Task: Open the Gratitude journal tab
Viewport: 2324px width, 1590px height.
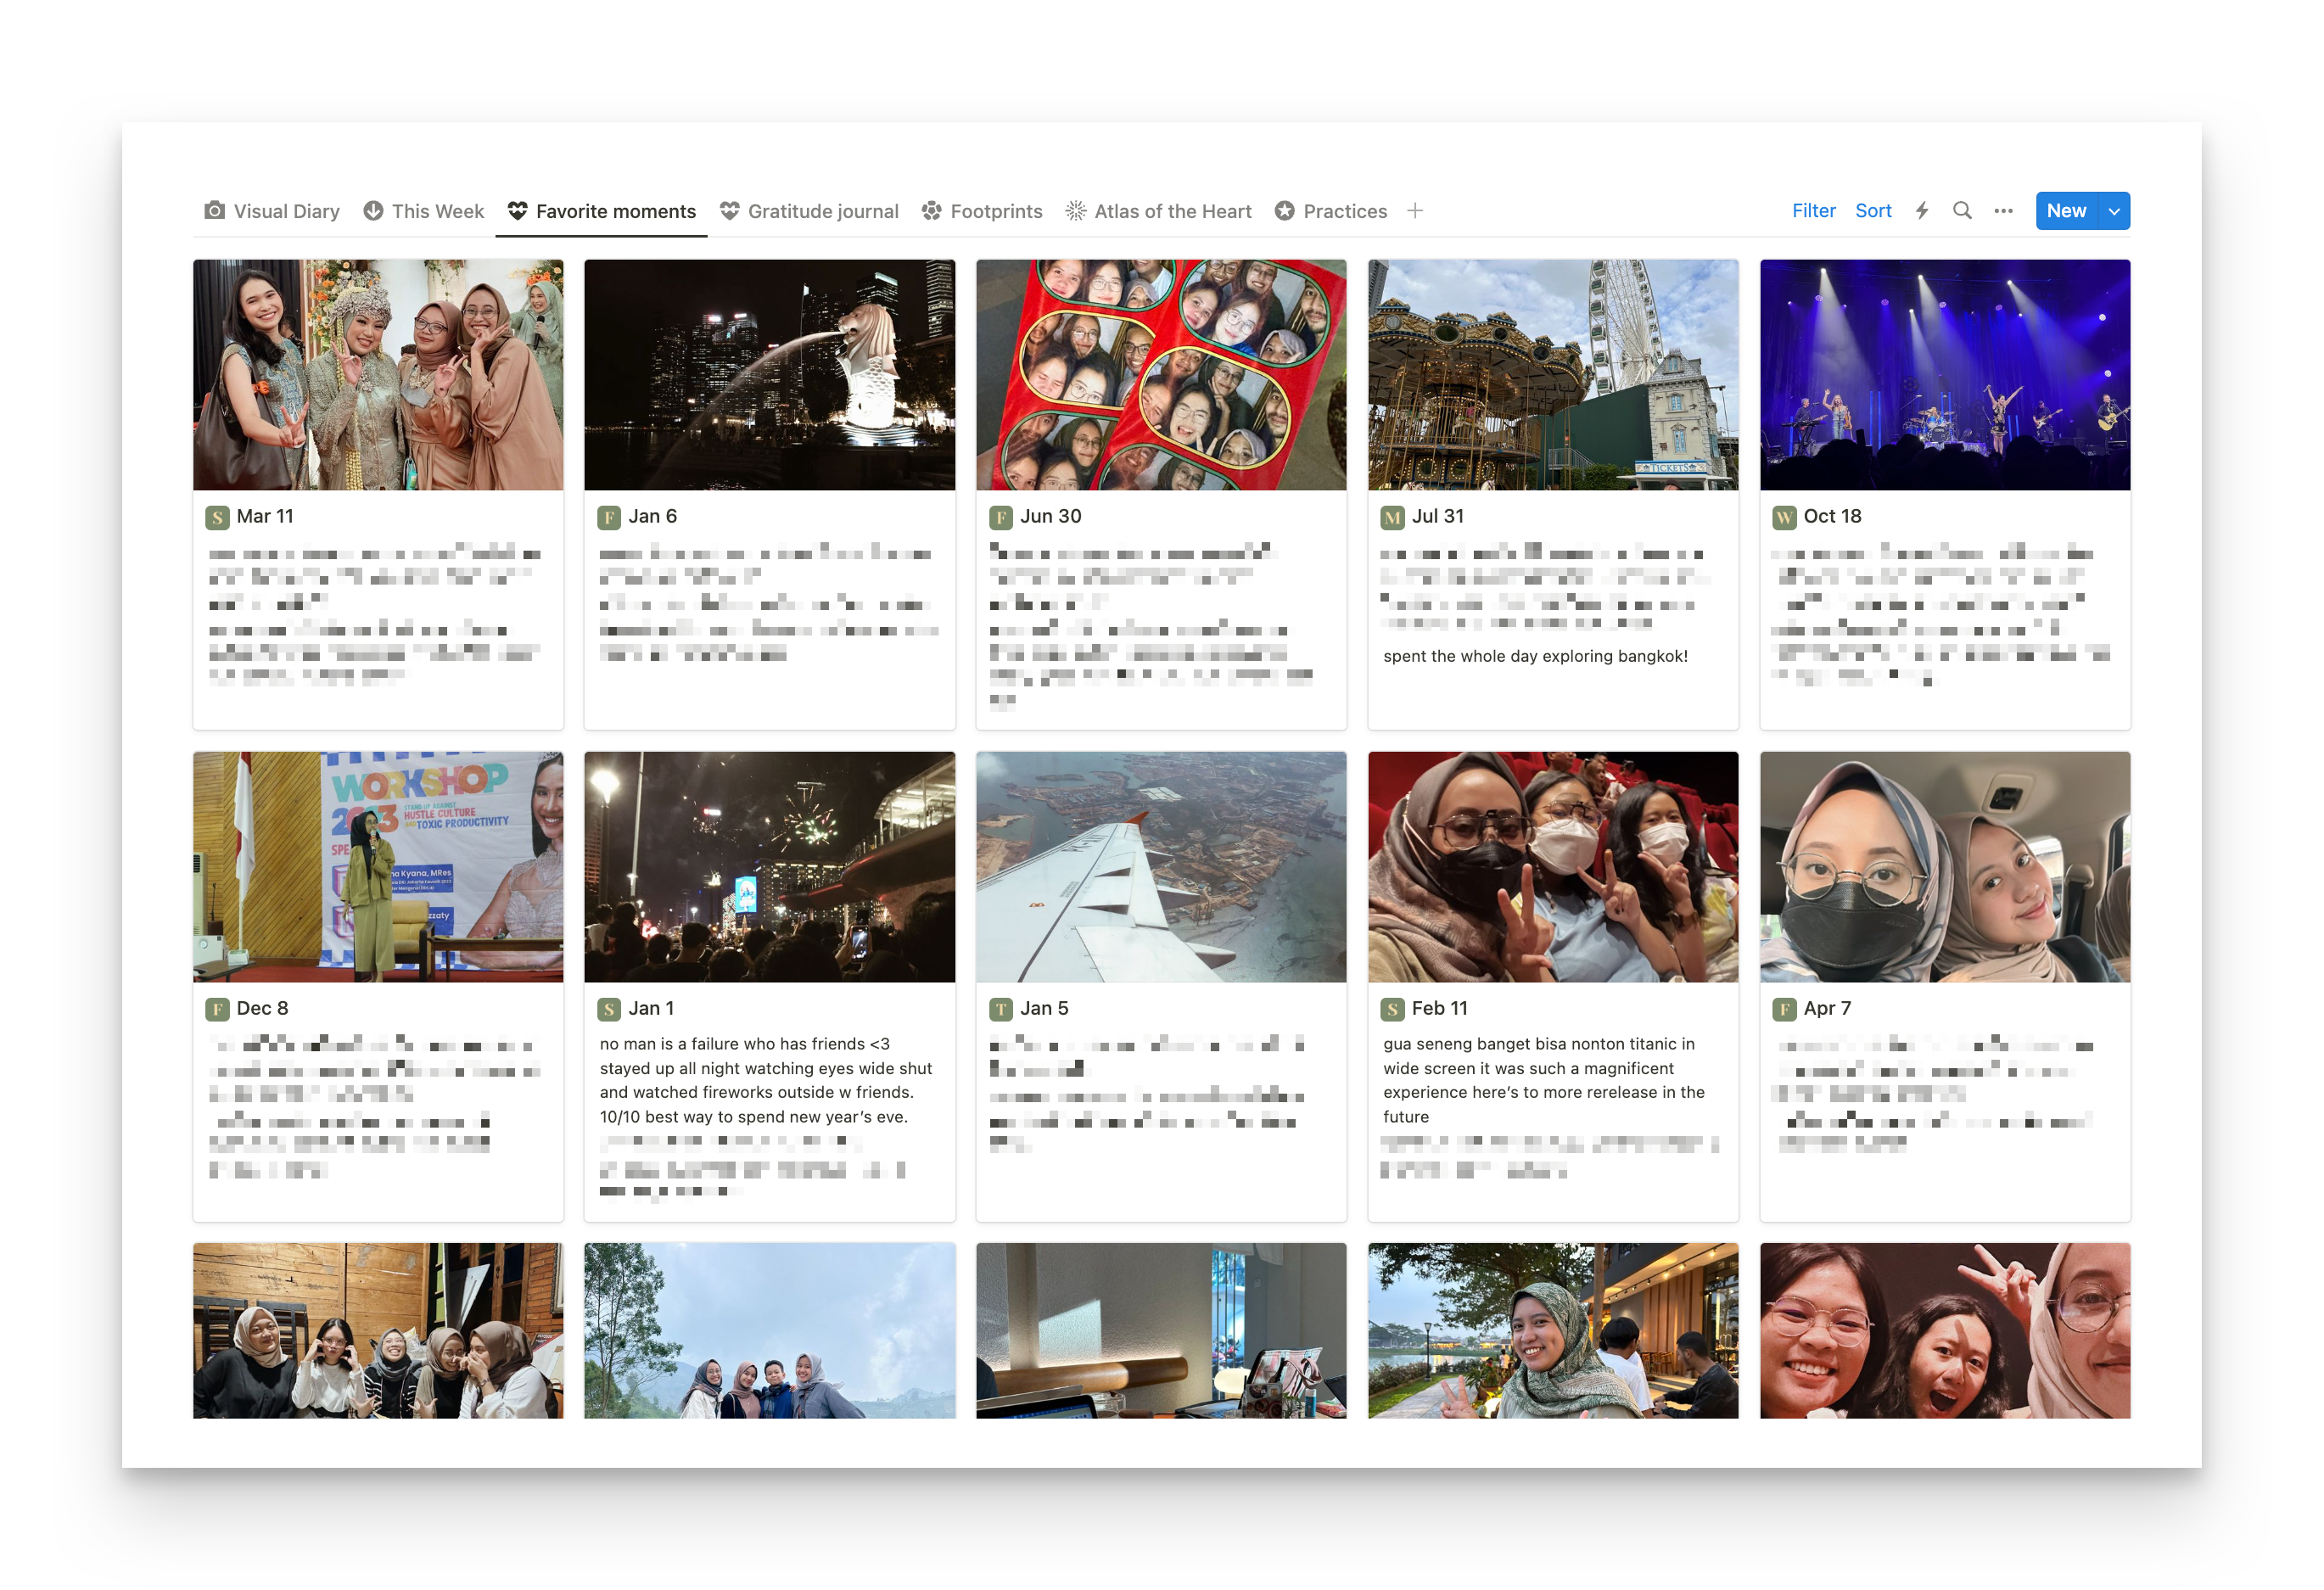Action: coord(809,211)
